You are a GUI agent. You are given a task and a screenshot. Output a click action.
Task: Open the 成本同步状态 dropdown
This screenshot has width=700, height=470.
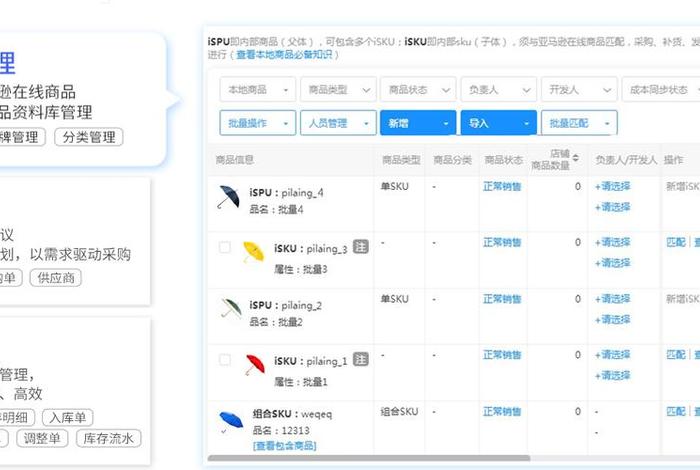click(661, 90)
